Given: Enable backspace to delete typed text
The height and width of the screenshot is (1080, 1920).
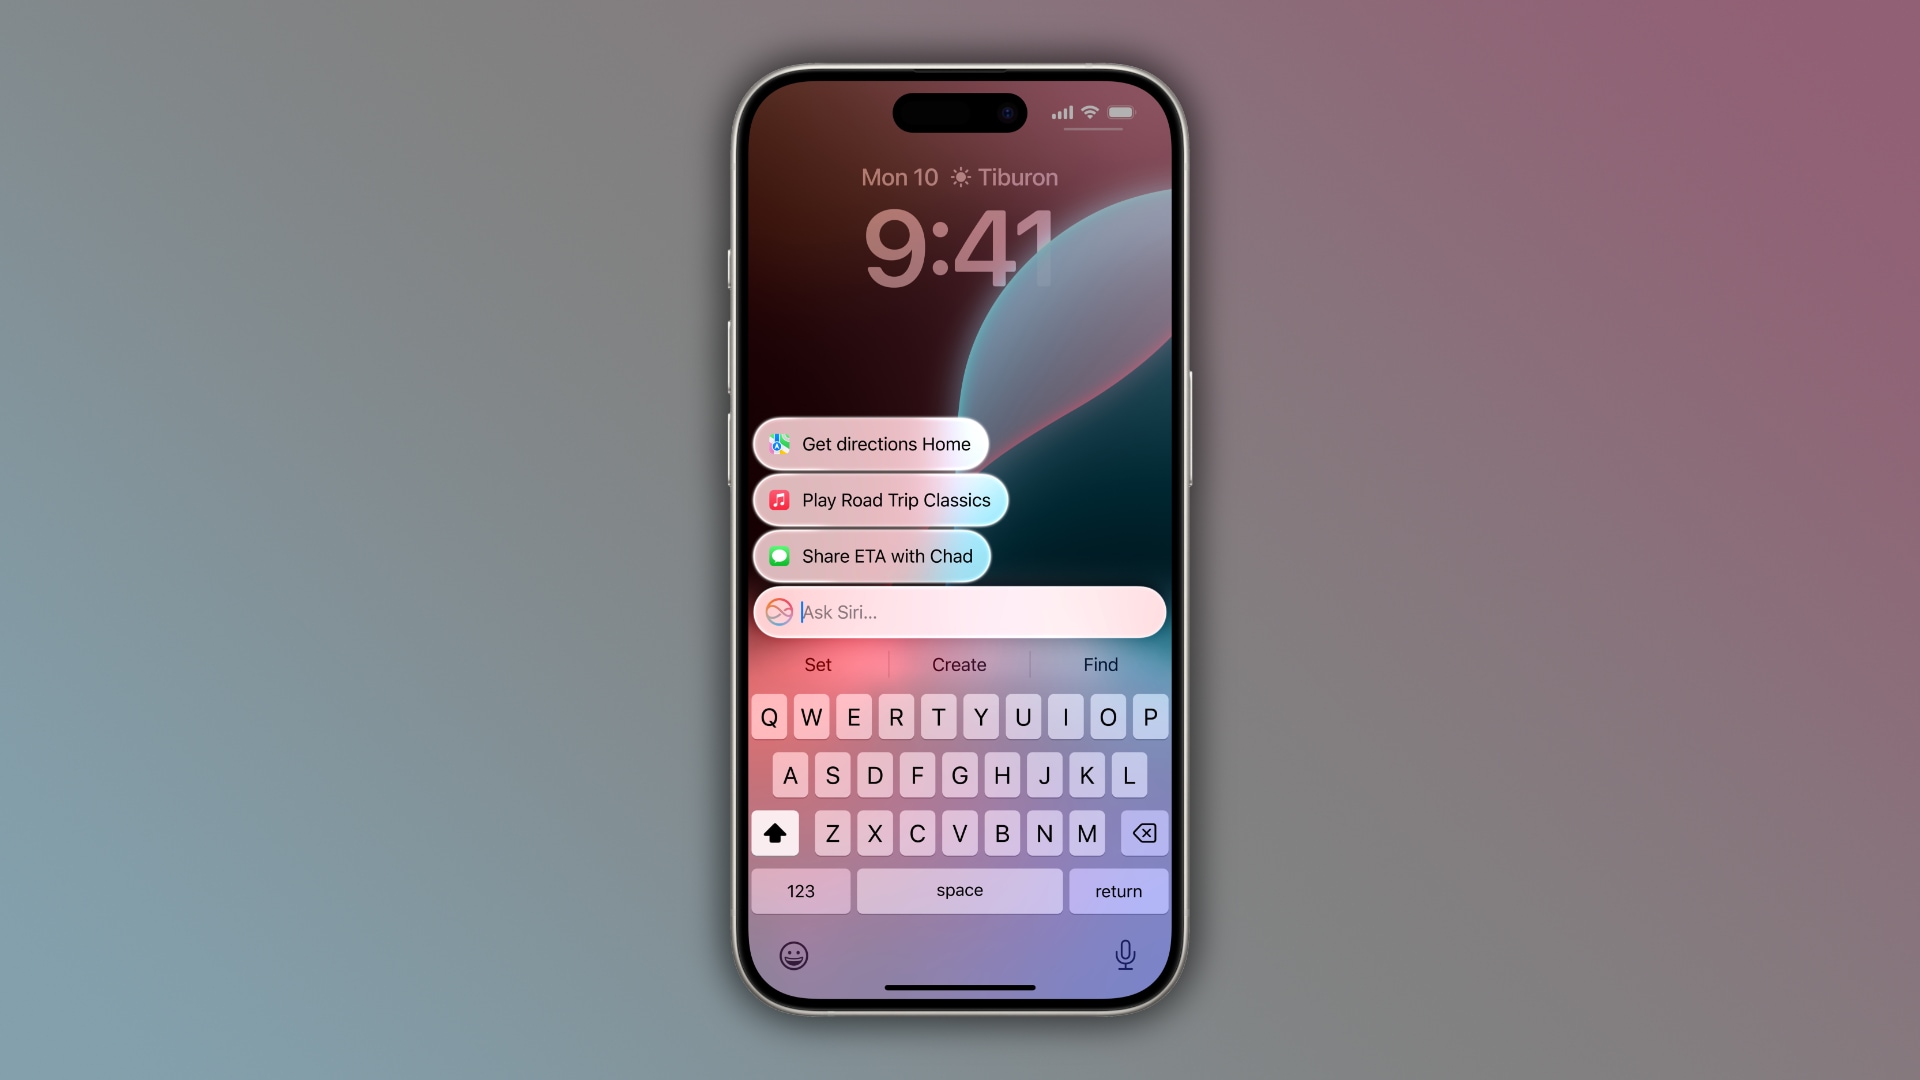Looking at the screenshot, I should coord(1143,833).
